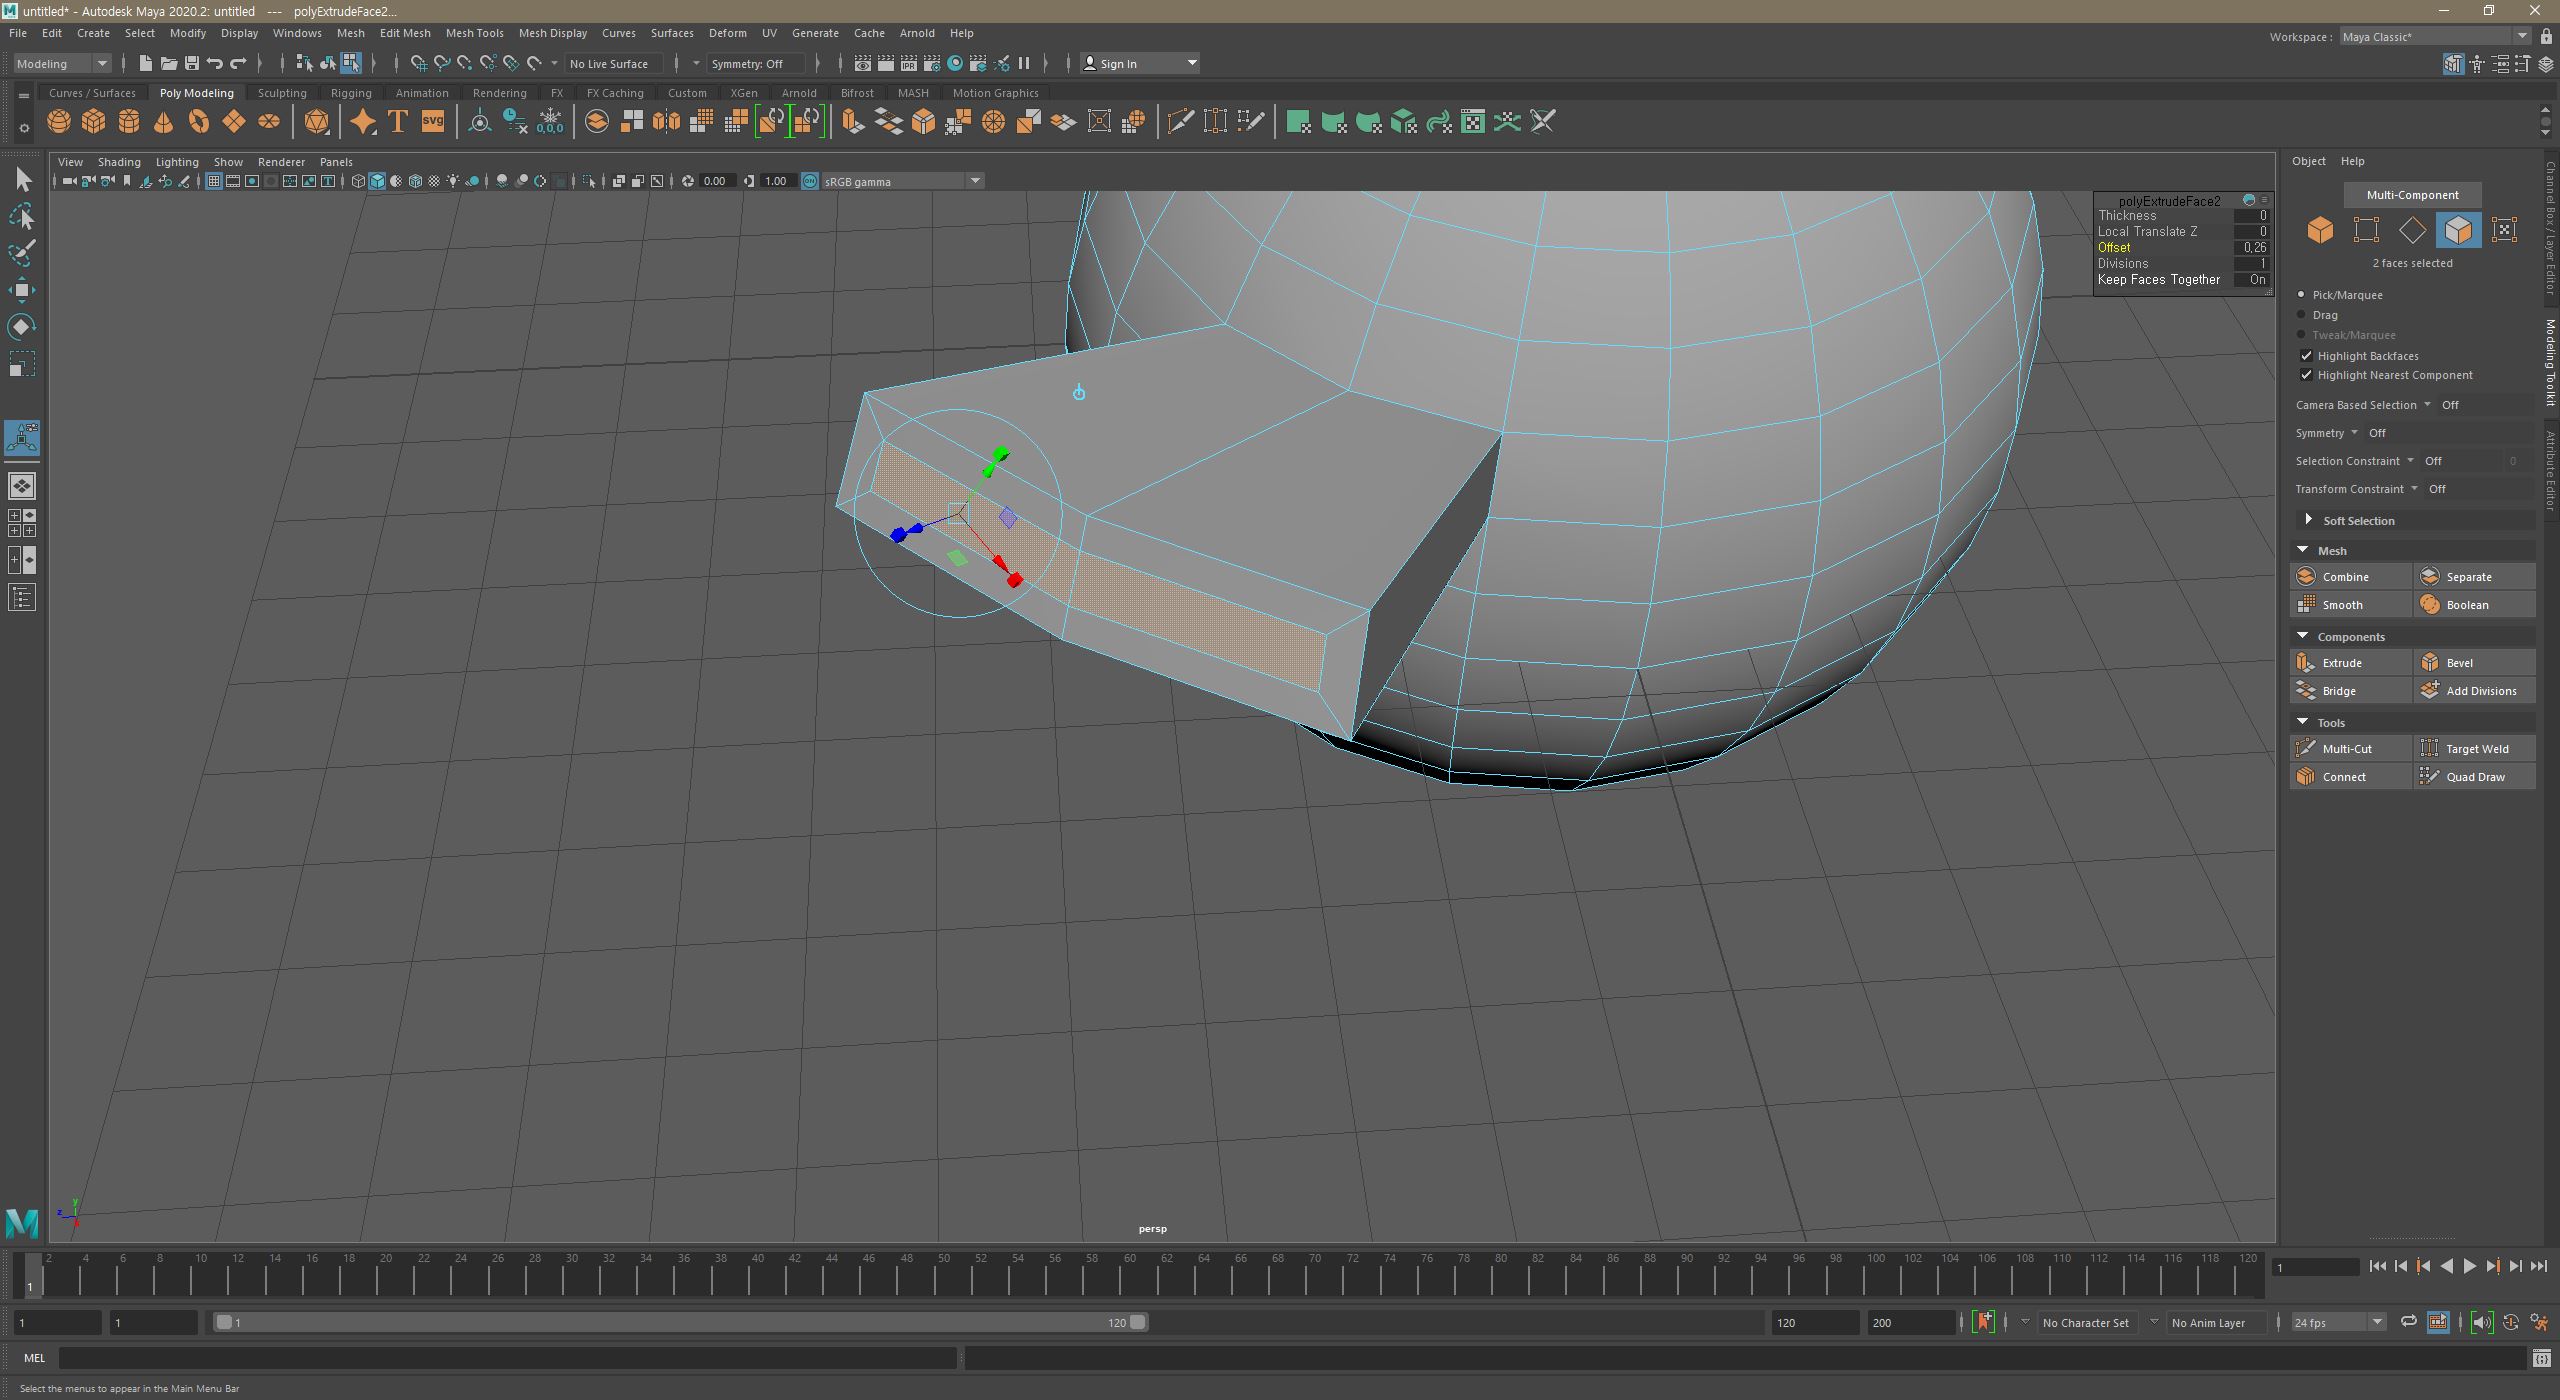Expand the Soft Selection section
This screenshot has width=2560, height=1400.
pyautogui.click(x=2309, y=520)
